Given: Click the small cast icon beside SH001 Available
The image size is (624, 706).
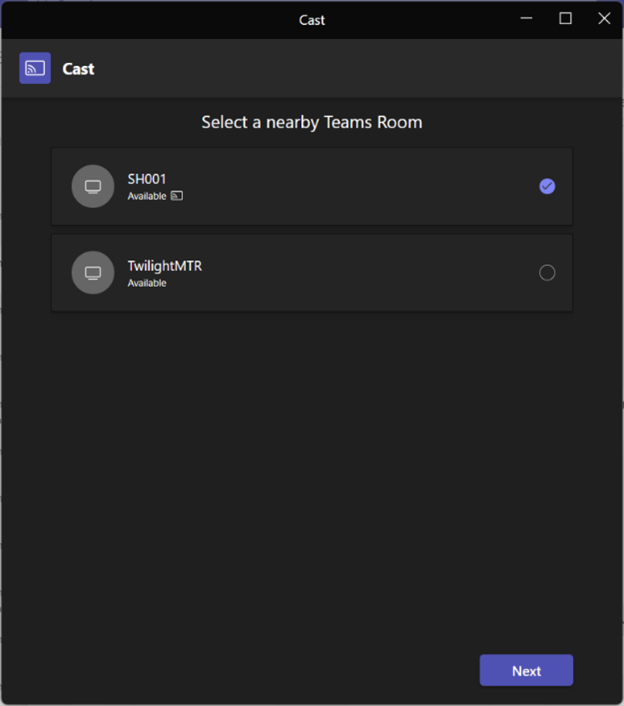Looking at the screenshot, I should (177, 197).
